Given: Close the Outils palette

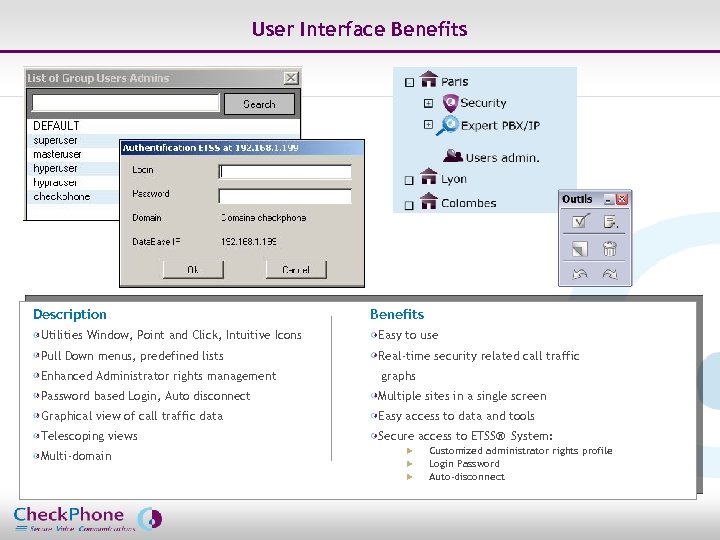Looking at the screenshot, I should click(622, 199).
